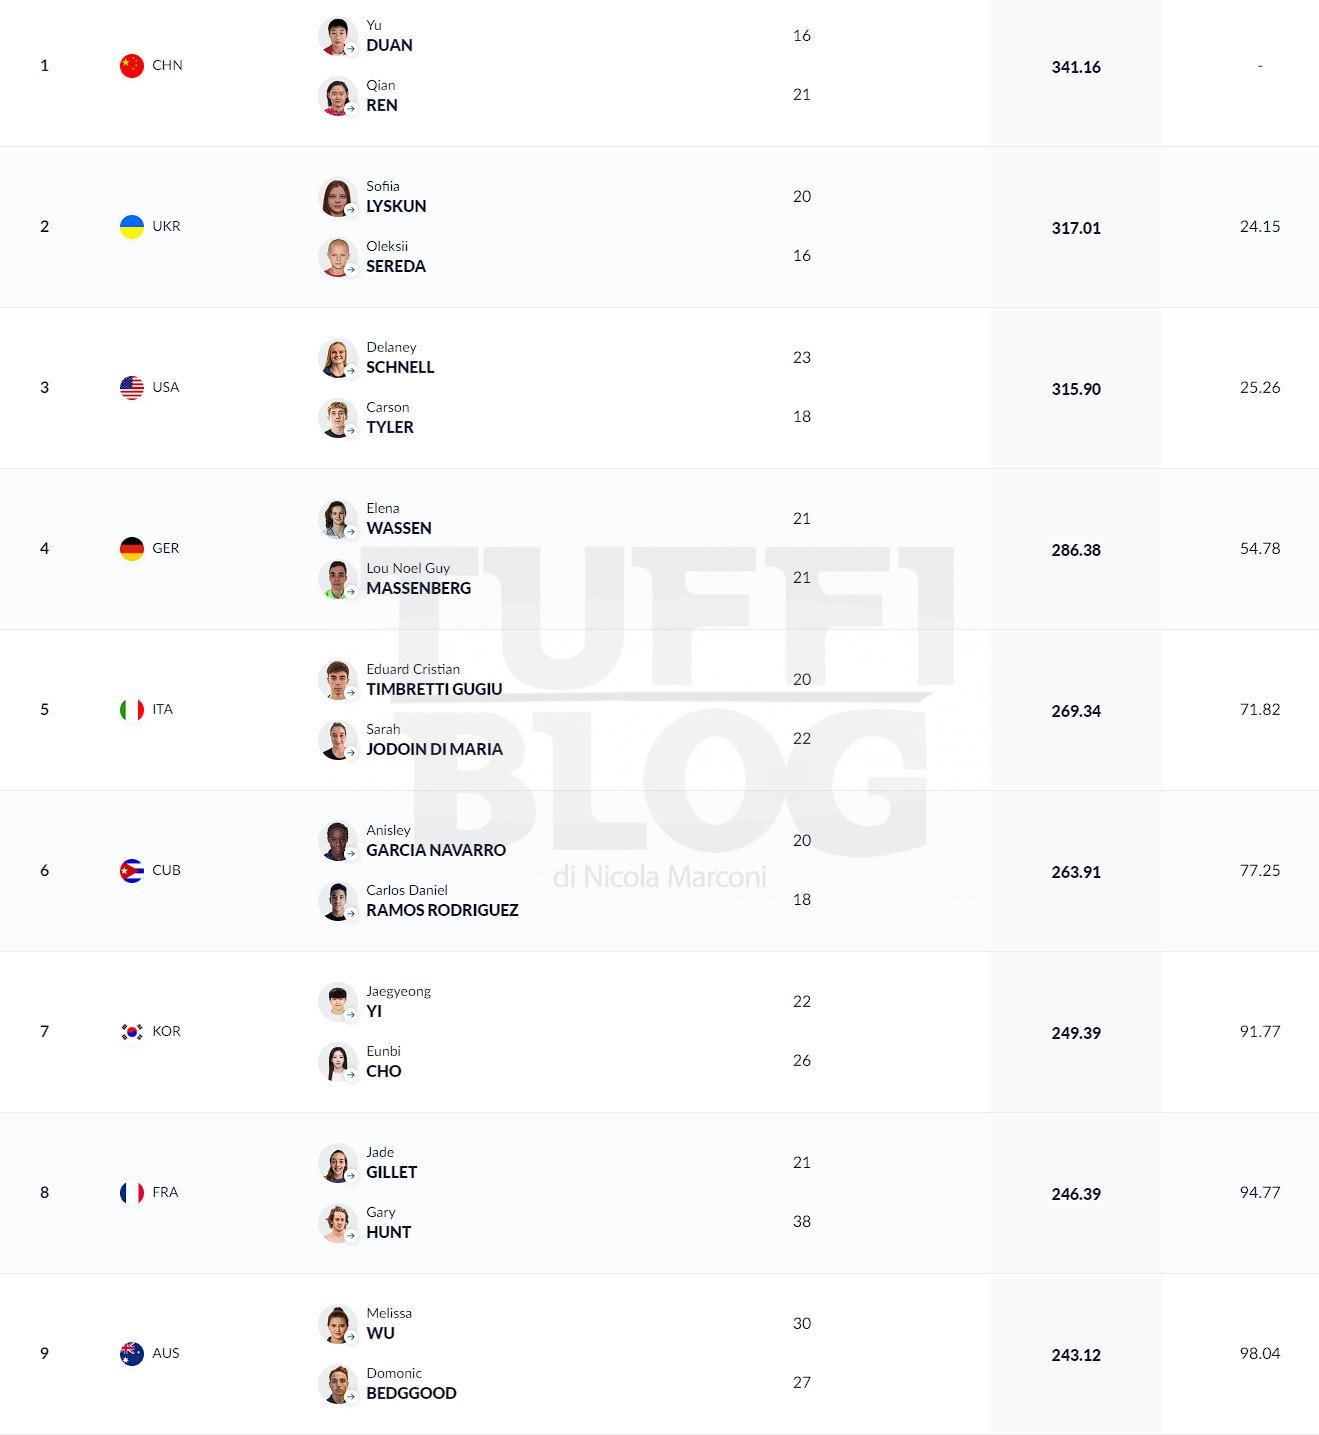Image resolution: width=1319 pixels, height=1435 pixels.
Task: Open RAMOS RODRIGUEZ's profile link
Action: (x=442, y=901)
